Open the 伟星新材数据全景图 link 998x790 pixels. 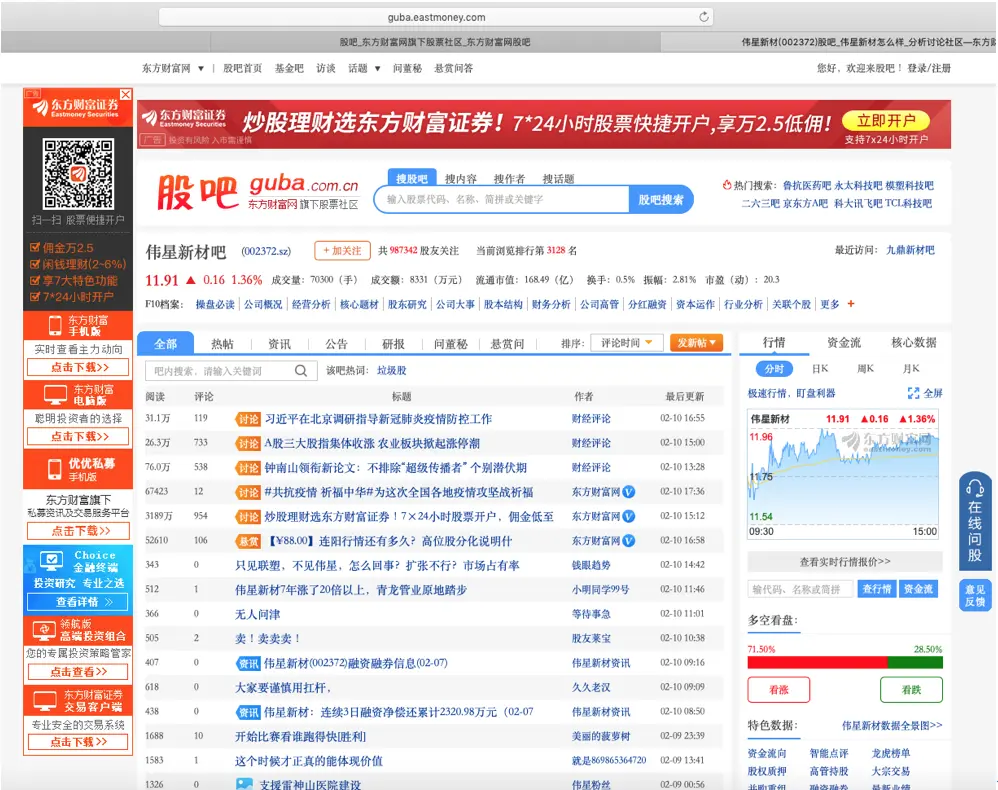[892, 725]
